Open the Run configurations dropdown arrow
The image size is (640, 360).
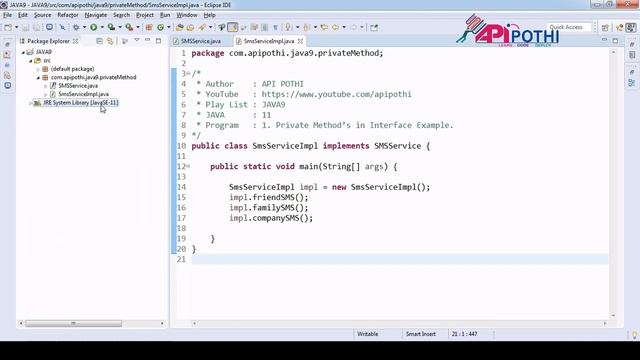pyautogui.click(x=102, y=27)
